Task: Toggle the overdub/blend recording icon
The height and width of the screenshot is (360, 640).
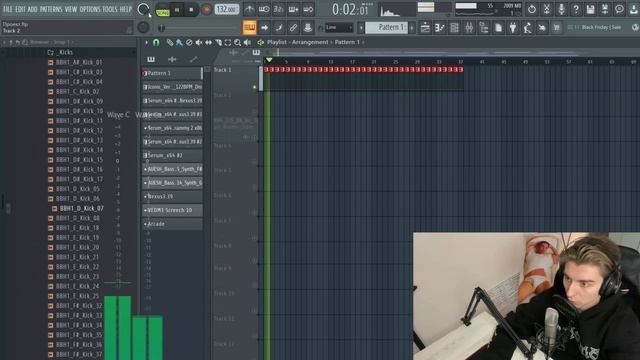Action: click(293, 9)
